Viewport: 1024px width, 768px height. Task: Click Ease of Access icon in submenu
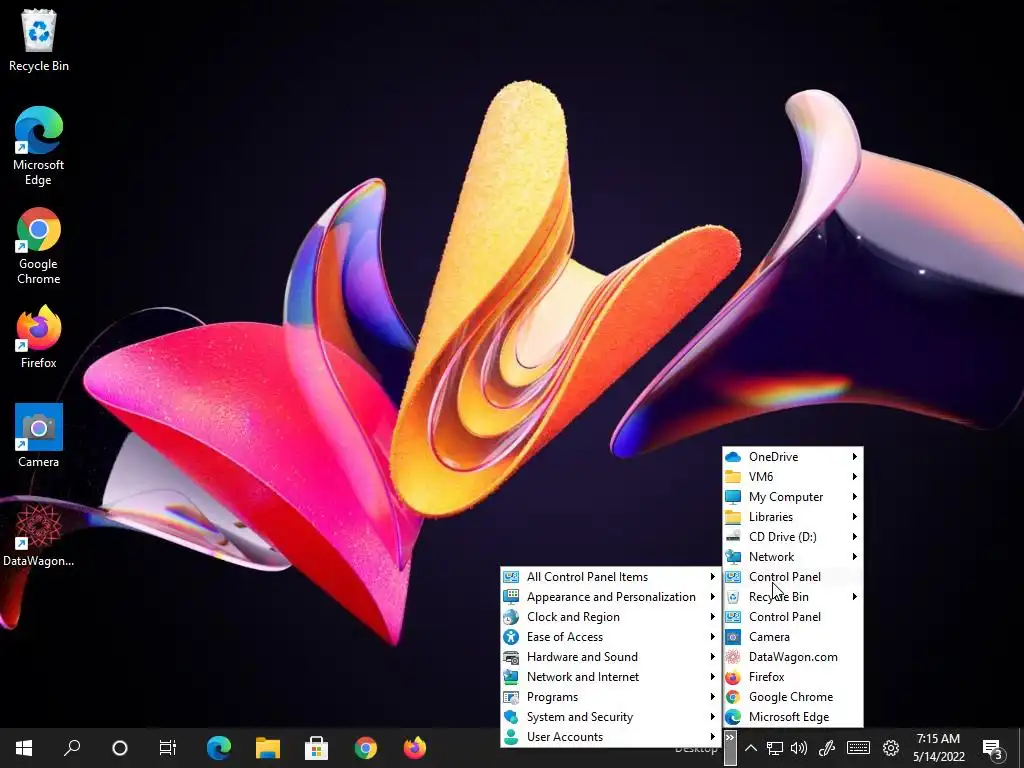[x=511, y=637]
